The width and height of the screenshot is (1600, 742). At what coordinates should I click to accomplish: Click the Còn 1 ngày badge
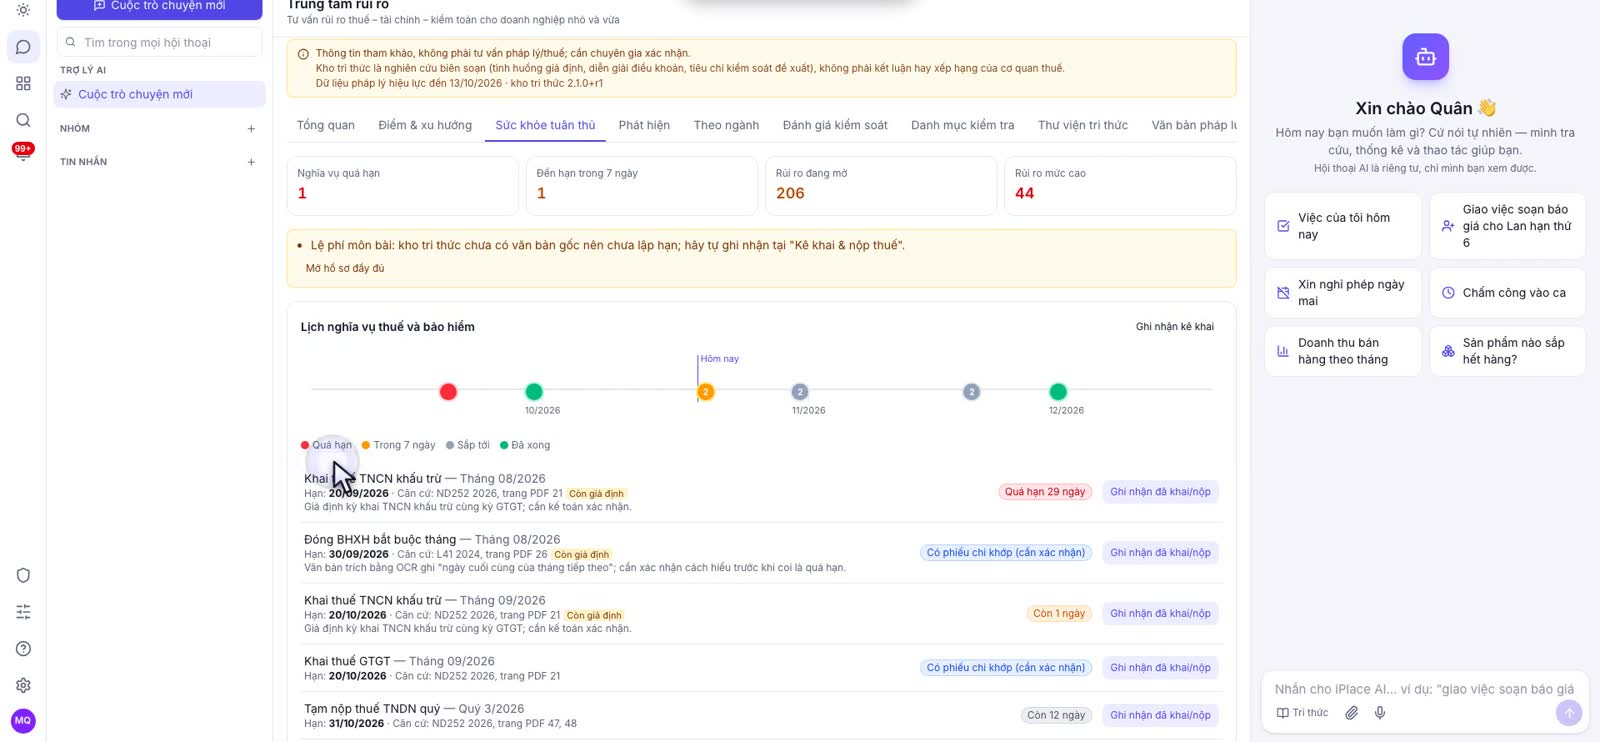click(1059, 614)
